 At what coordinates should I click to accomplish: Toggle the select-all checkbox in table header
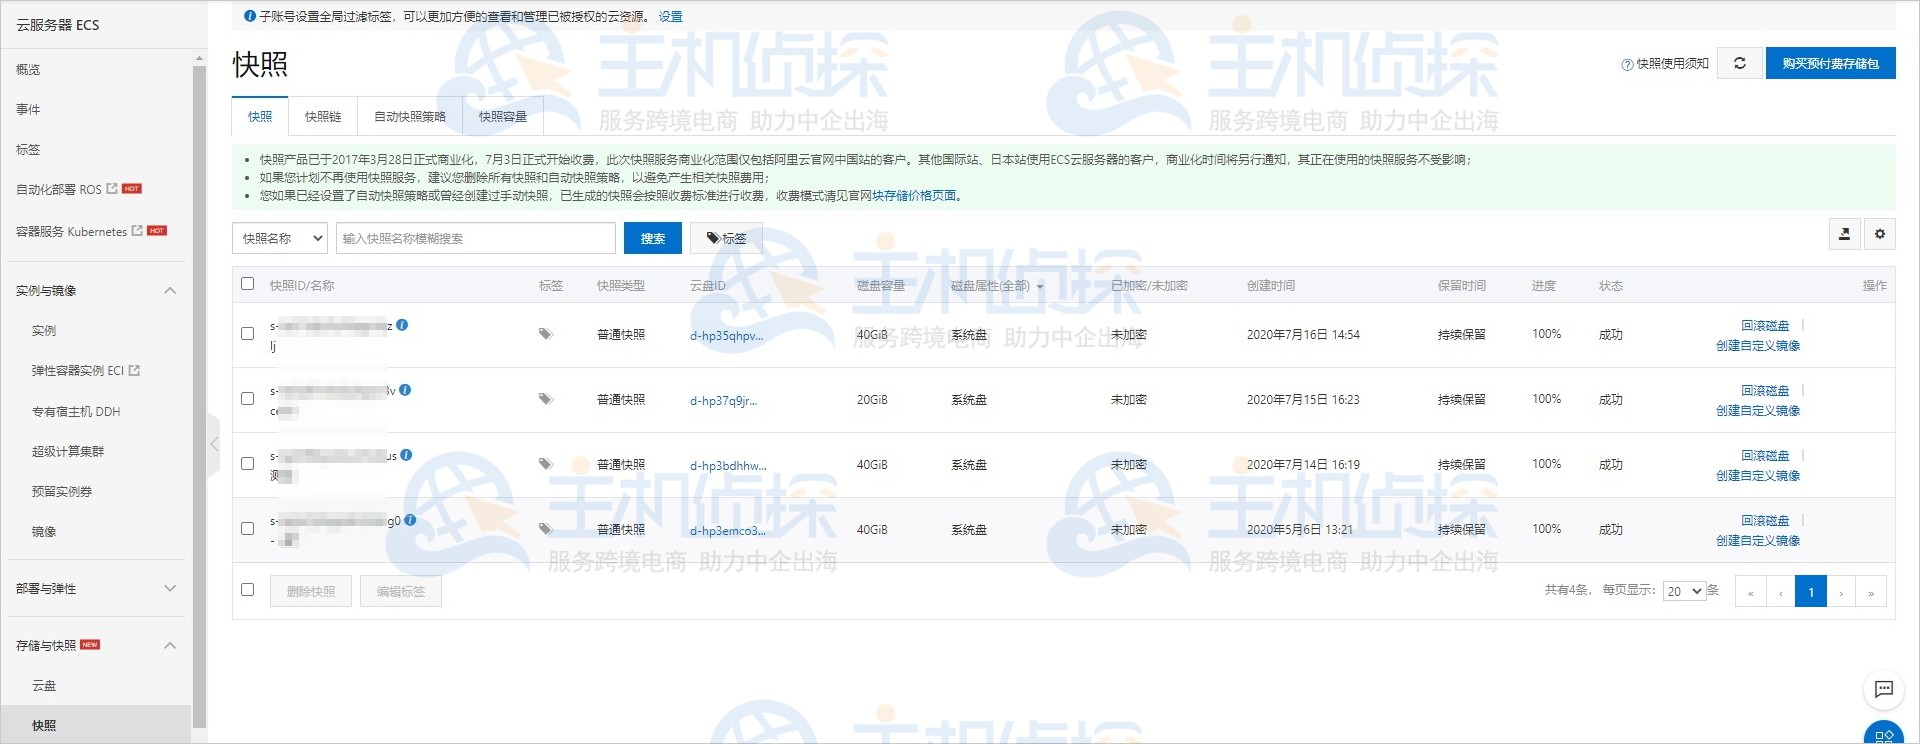247,284
